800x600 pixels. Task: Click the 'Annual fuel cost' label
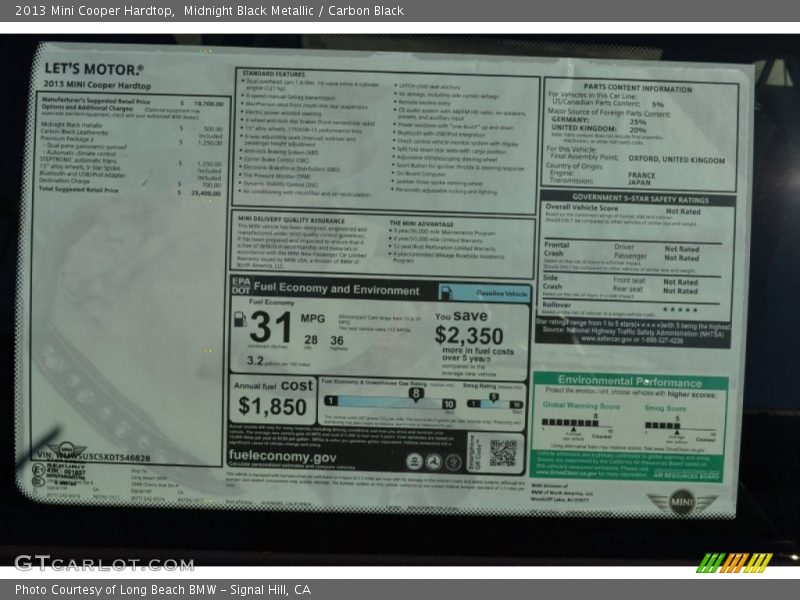(x=273, y=385)
